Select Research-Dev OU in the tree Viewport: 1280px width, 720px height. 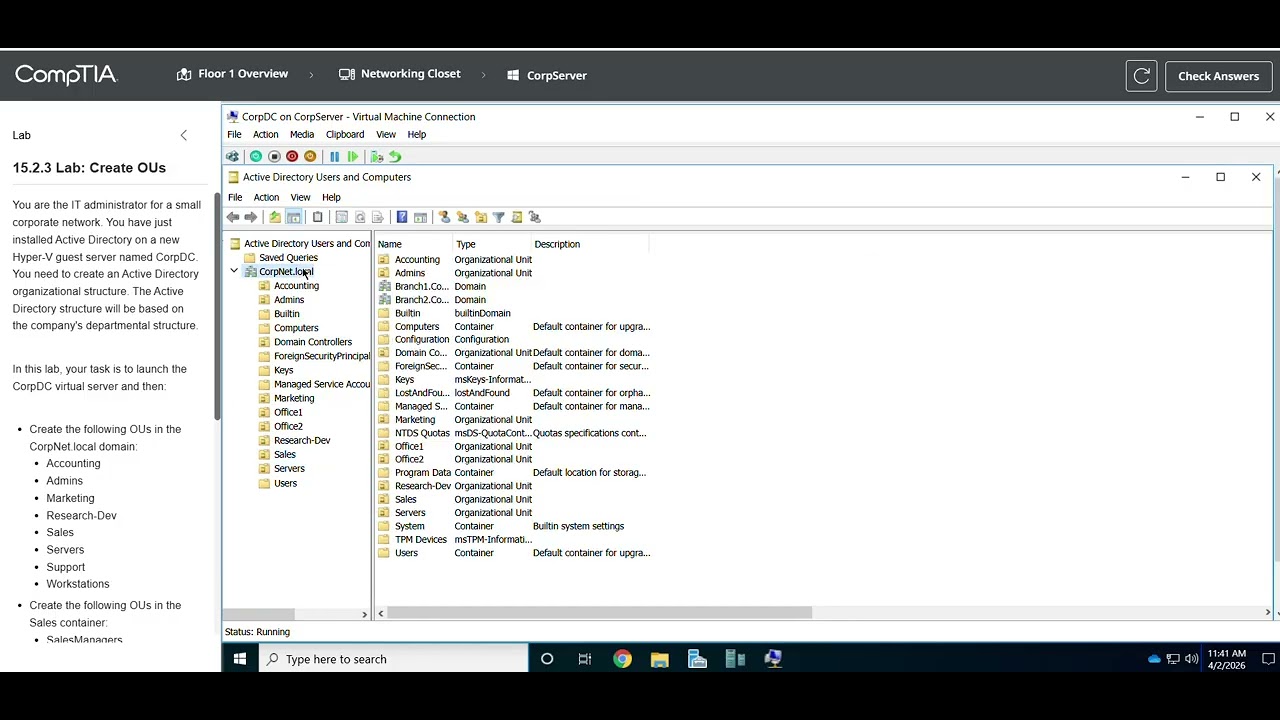pos(301,440)
